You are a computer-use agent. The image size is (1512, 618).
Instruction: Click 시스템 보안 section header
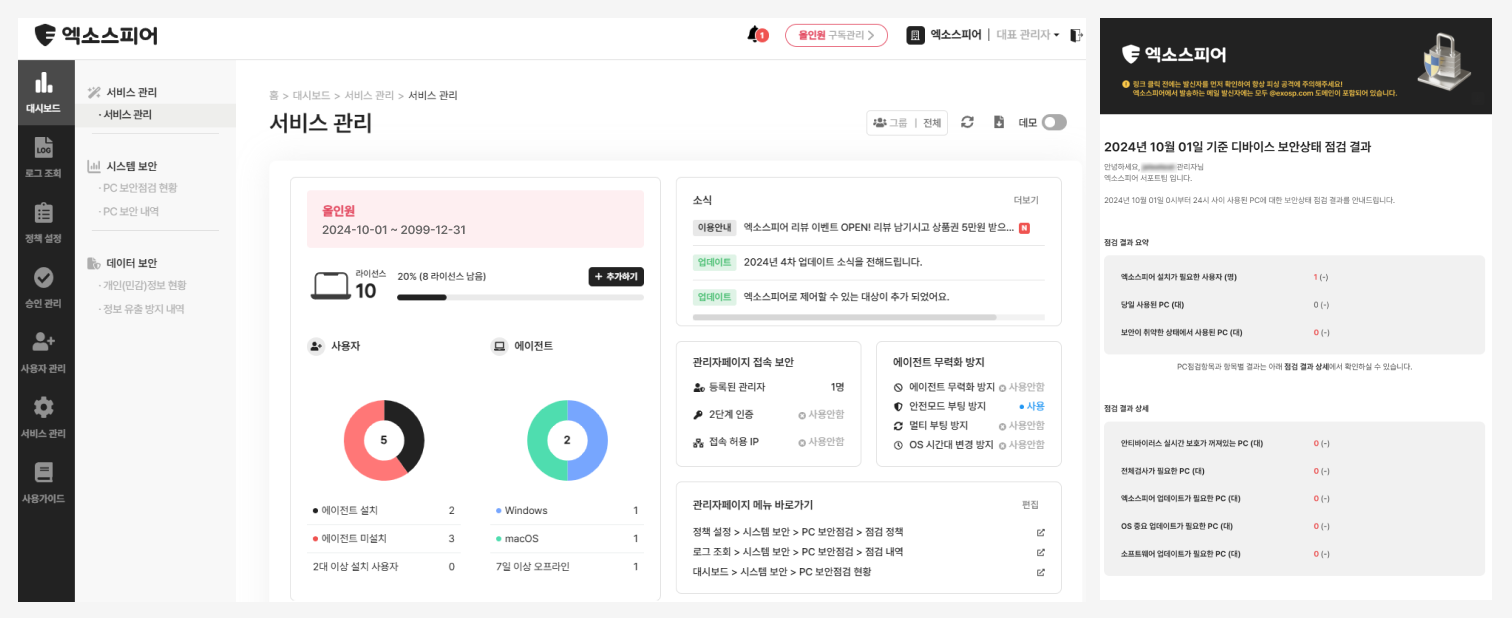(122, 167)
